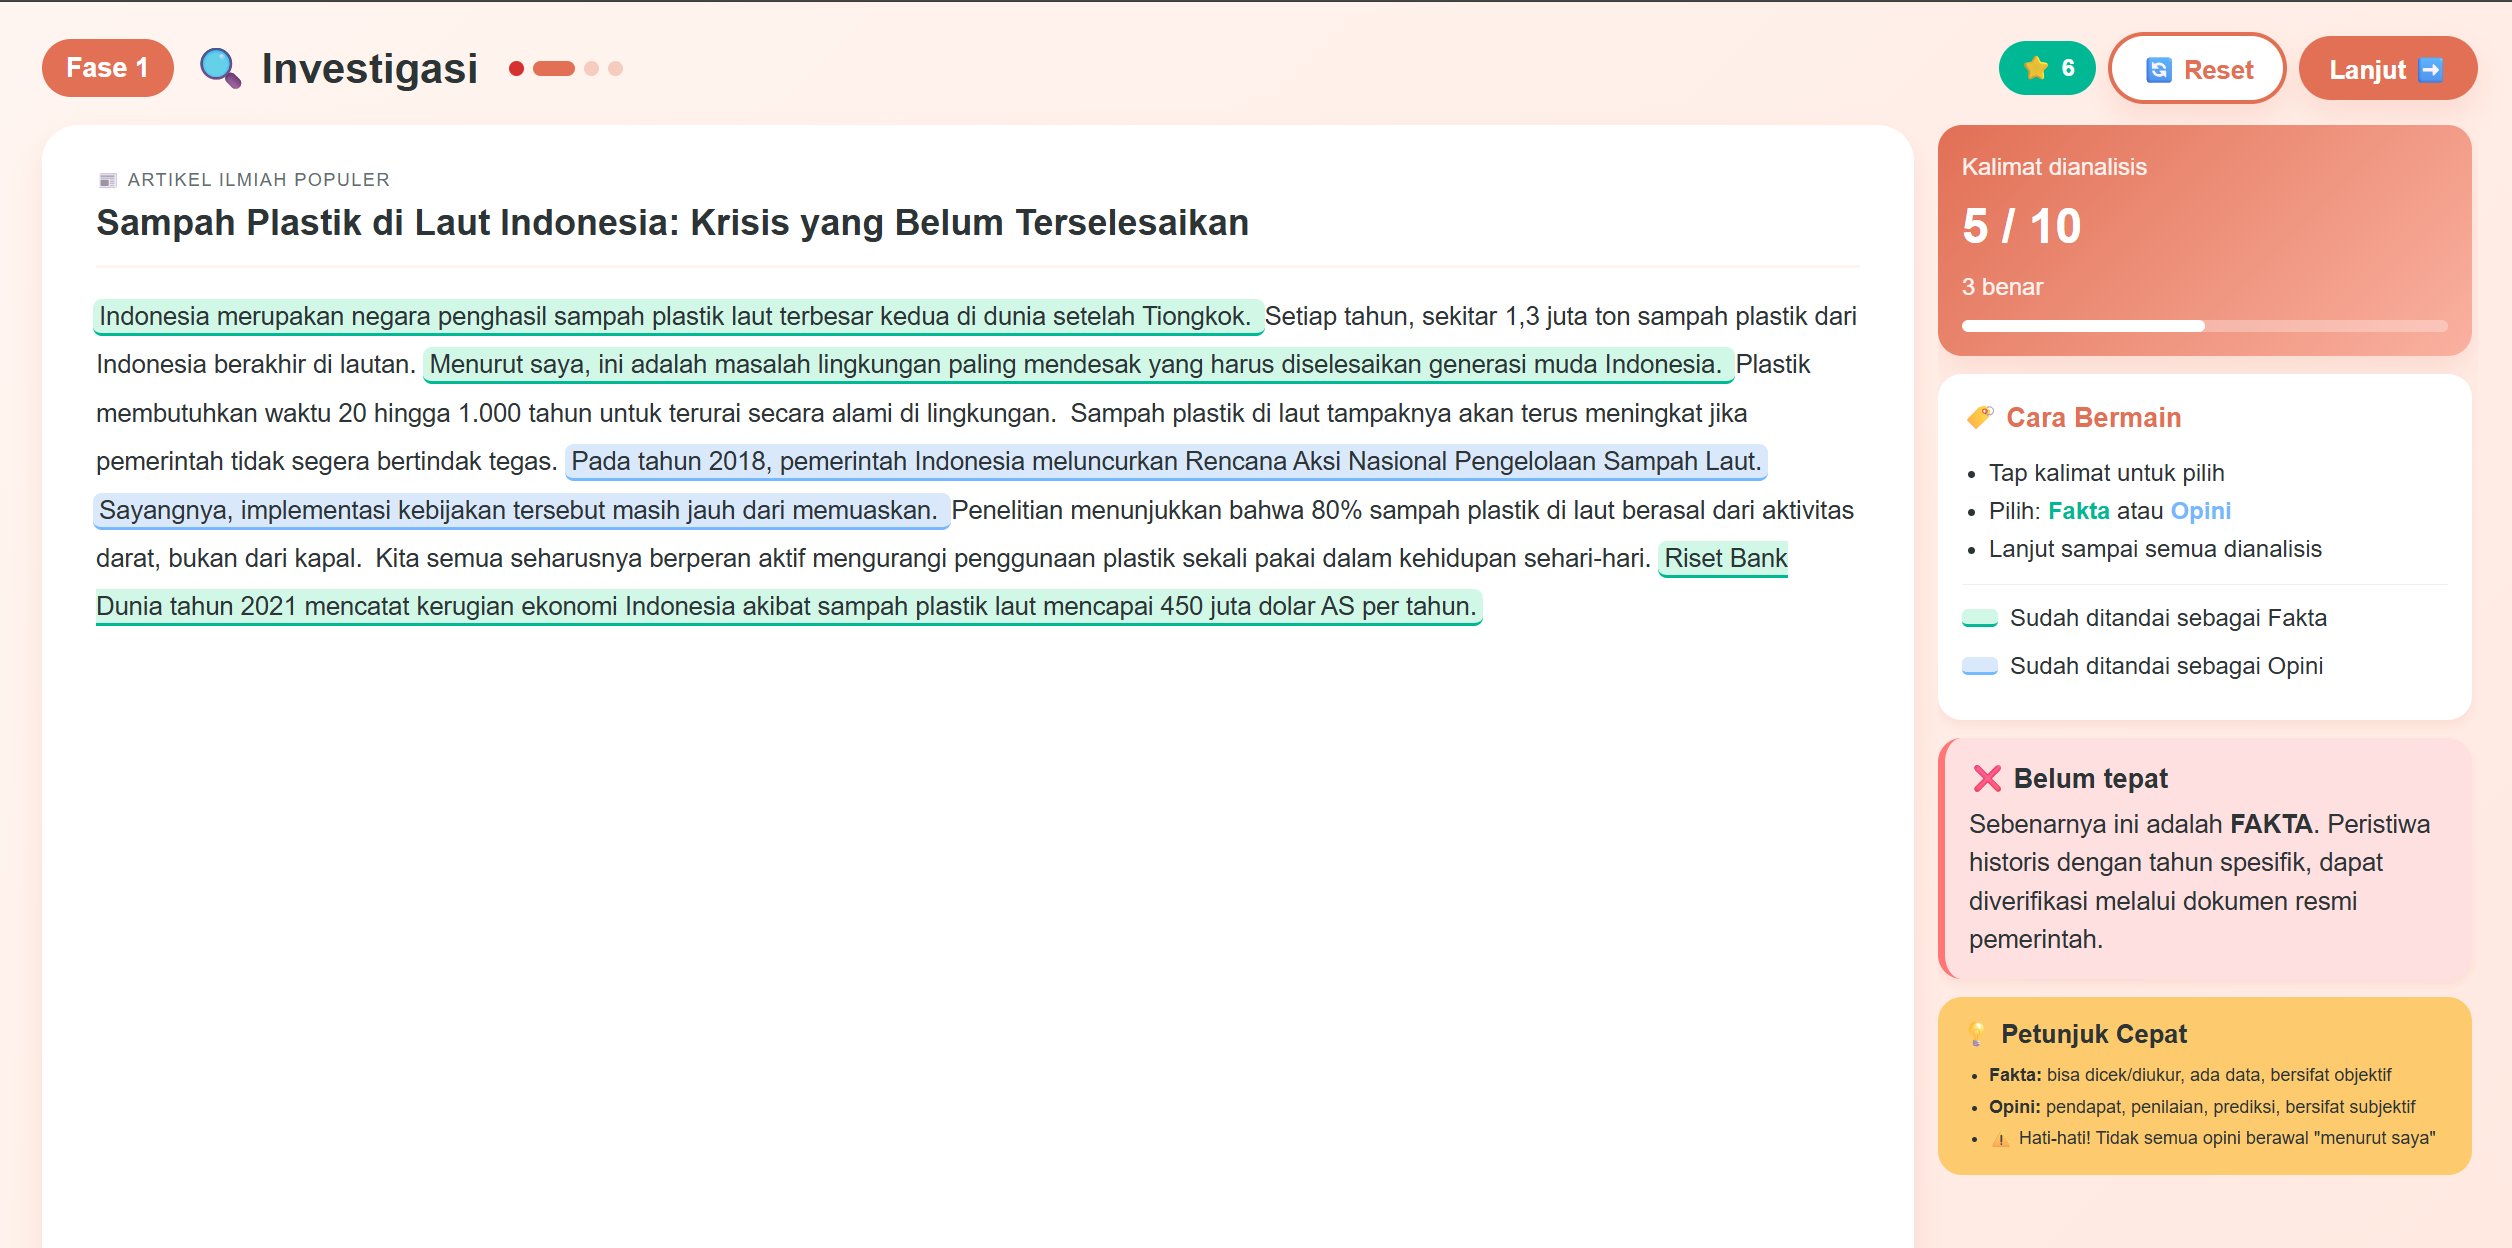The height and width of the screenshot is (1248, 2512).
Task: Click the "ARTIKEL ILMIAH POPULER" label
Action: click(258, 180)
